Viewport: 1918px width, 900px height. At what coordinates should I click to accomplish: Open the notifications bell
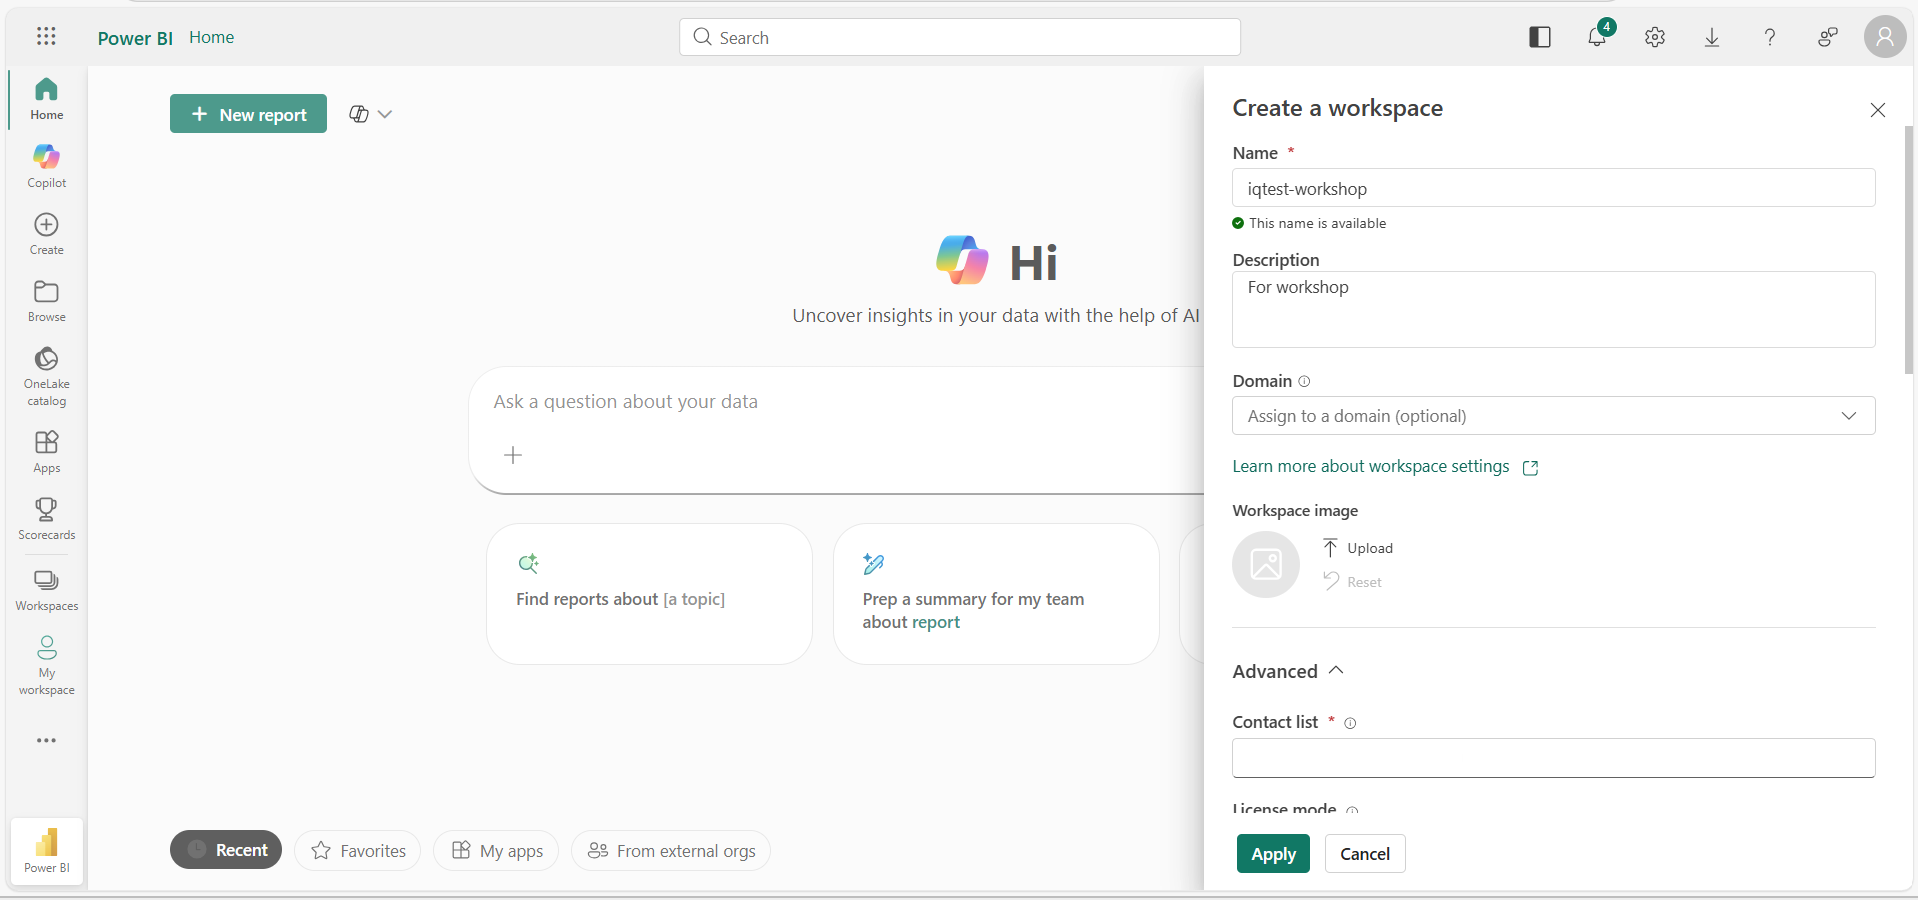[x=1596, y=37]
